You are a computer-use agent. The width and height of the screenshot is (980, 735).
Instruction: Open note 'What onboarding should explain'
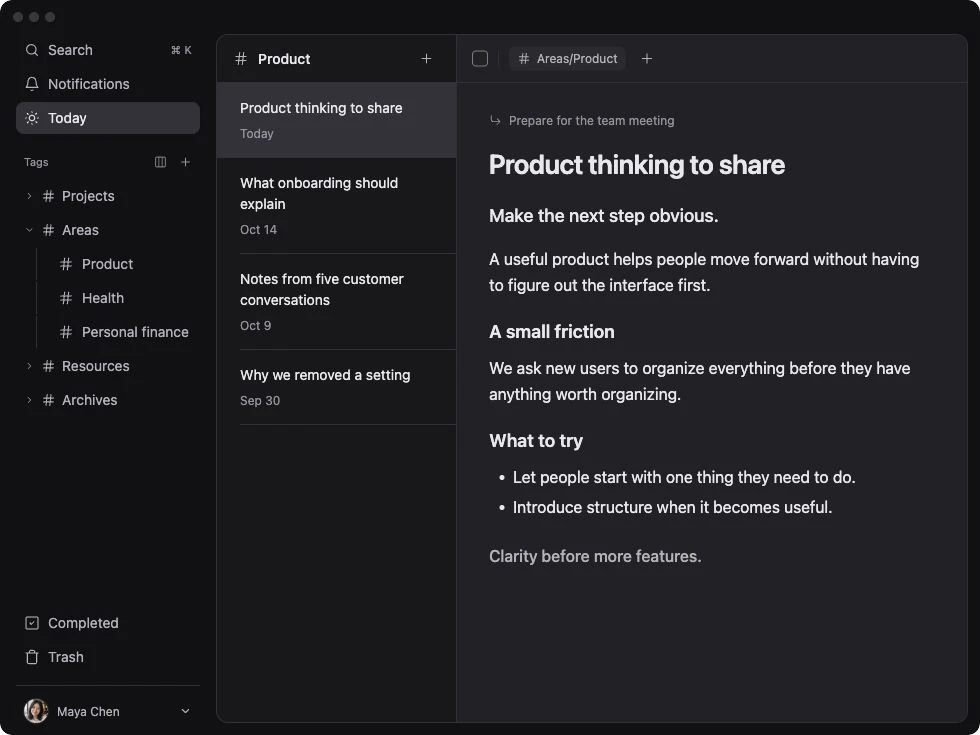(336, 206)
